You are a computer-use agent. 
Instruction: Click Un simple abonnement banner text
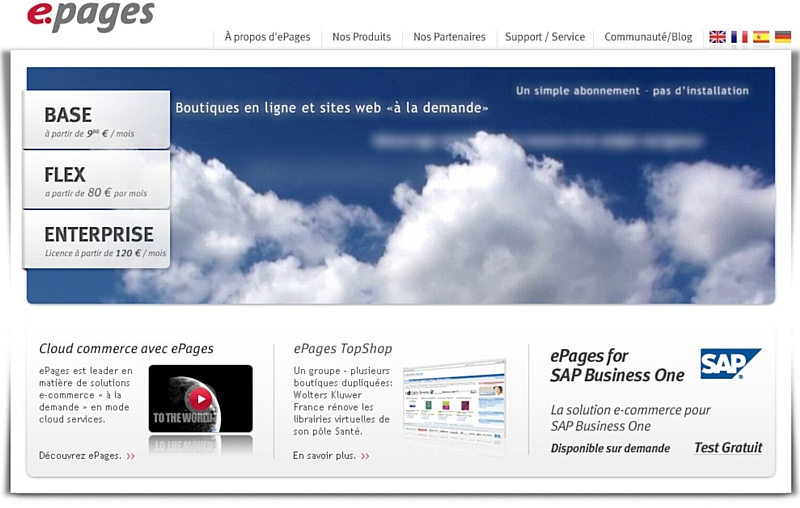(x=632, y=91)
